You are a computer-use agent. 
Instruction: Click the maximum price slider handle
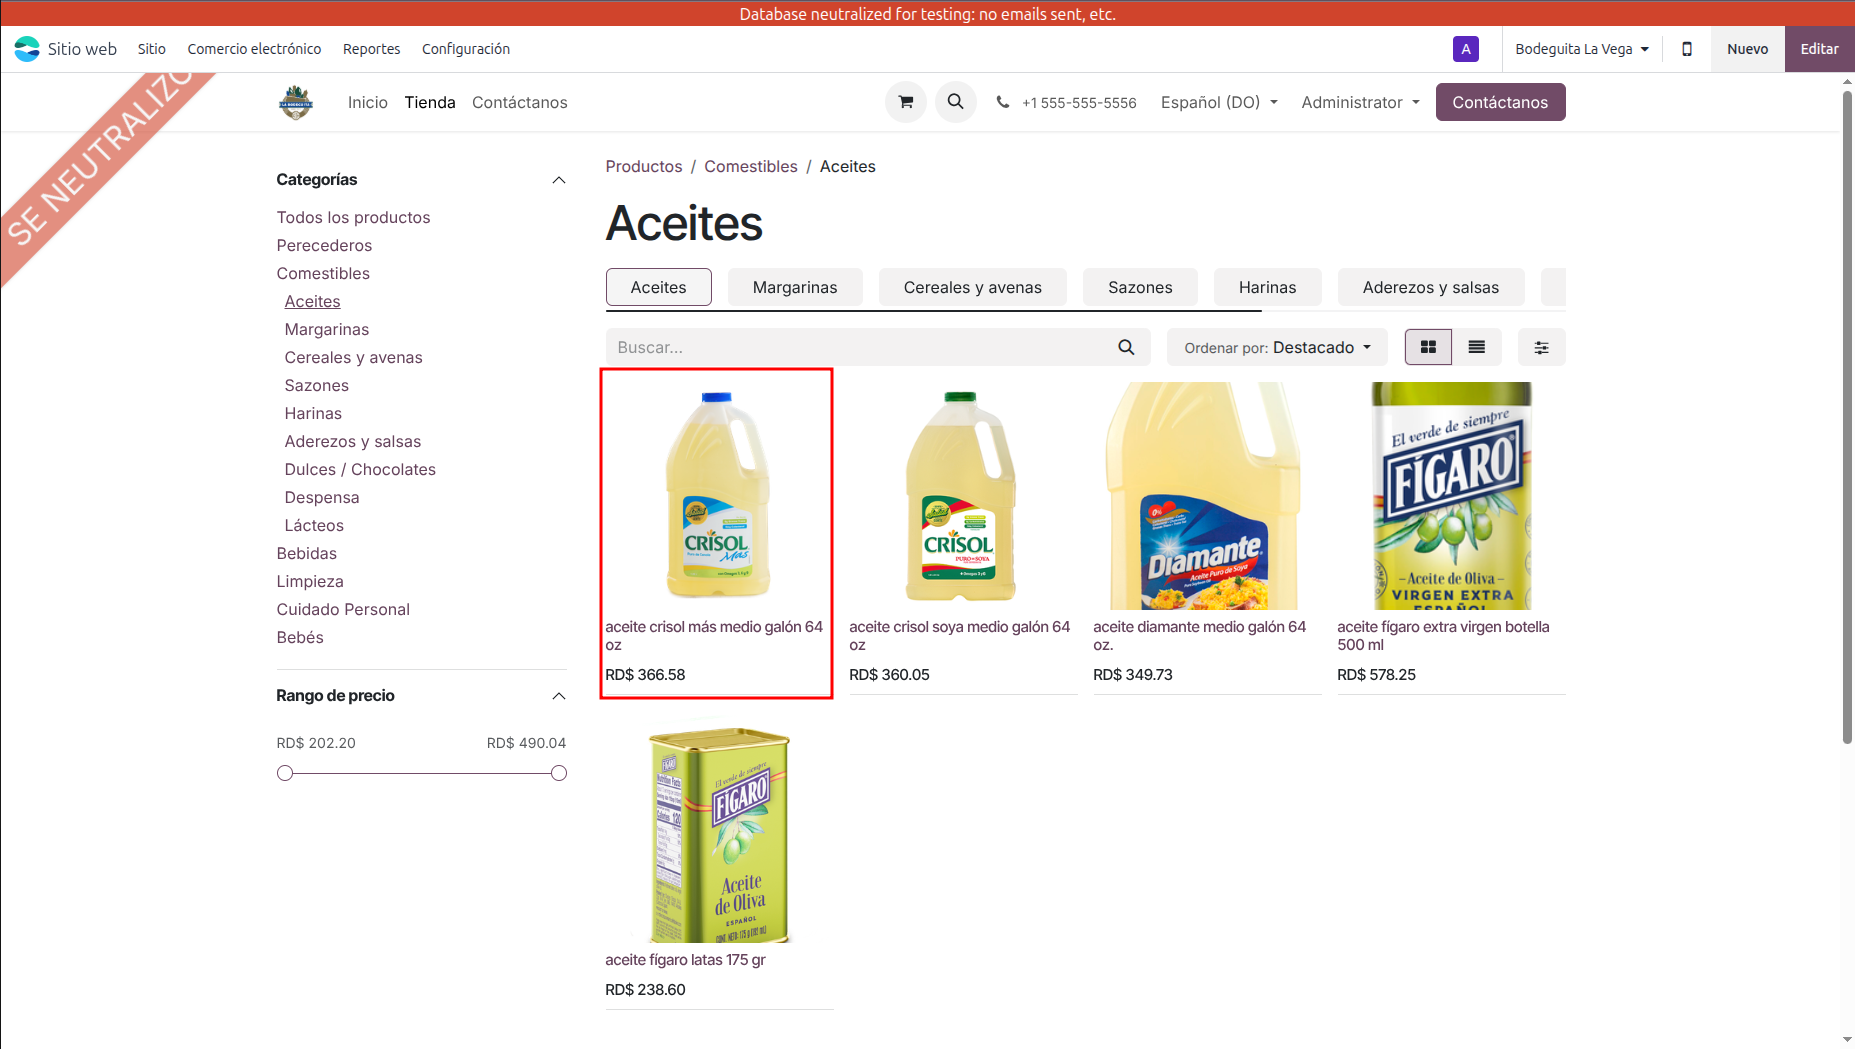point(559,773)
